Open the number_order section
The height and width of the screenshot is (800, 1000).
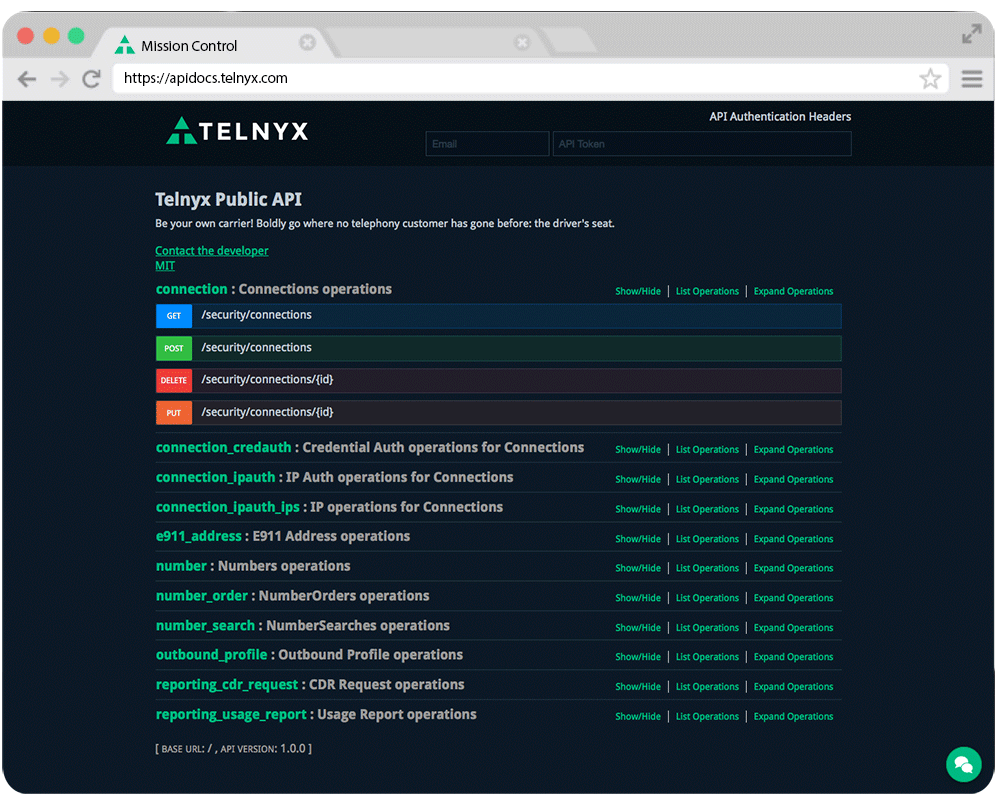pyautogui.click(x=202, y=596)
